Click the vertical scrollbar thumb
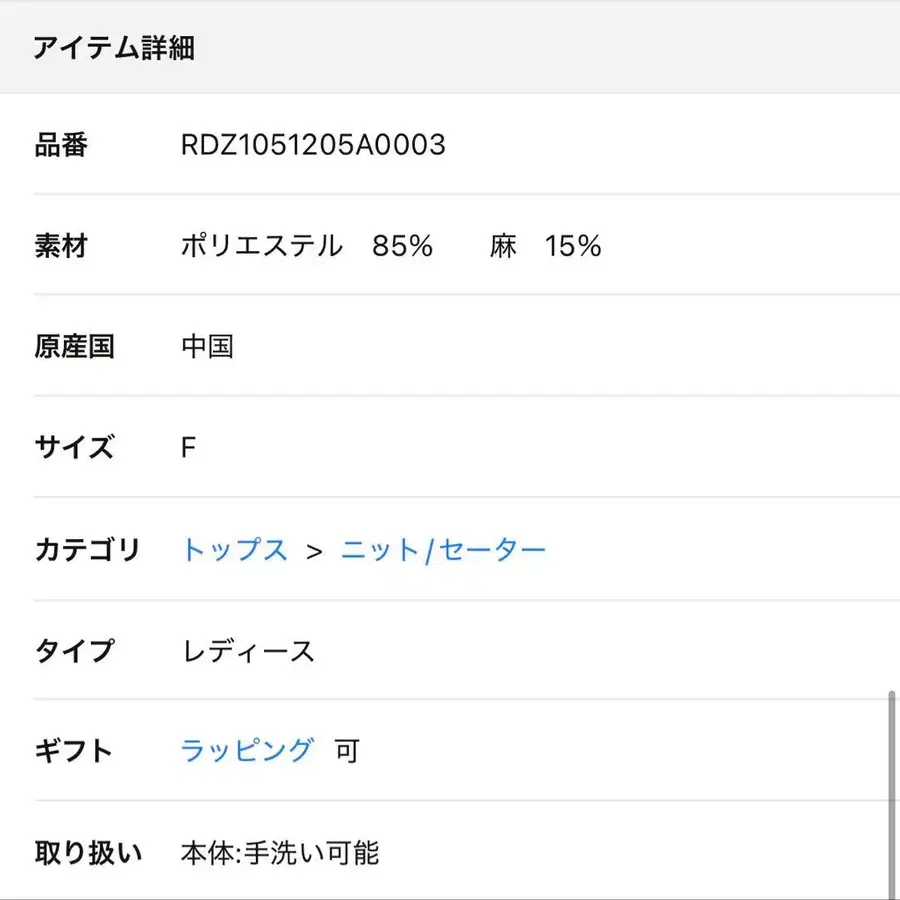Screen dimensions: 900x900 click(x=891, y=790)
